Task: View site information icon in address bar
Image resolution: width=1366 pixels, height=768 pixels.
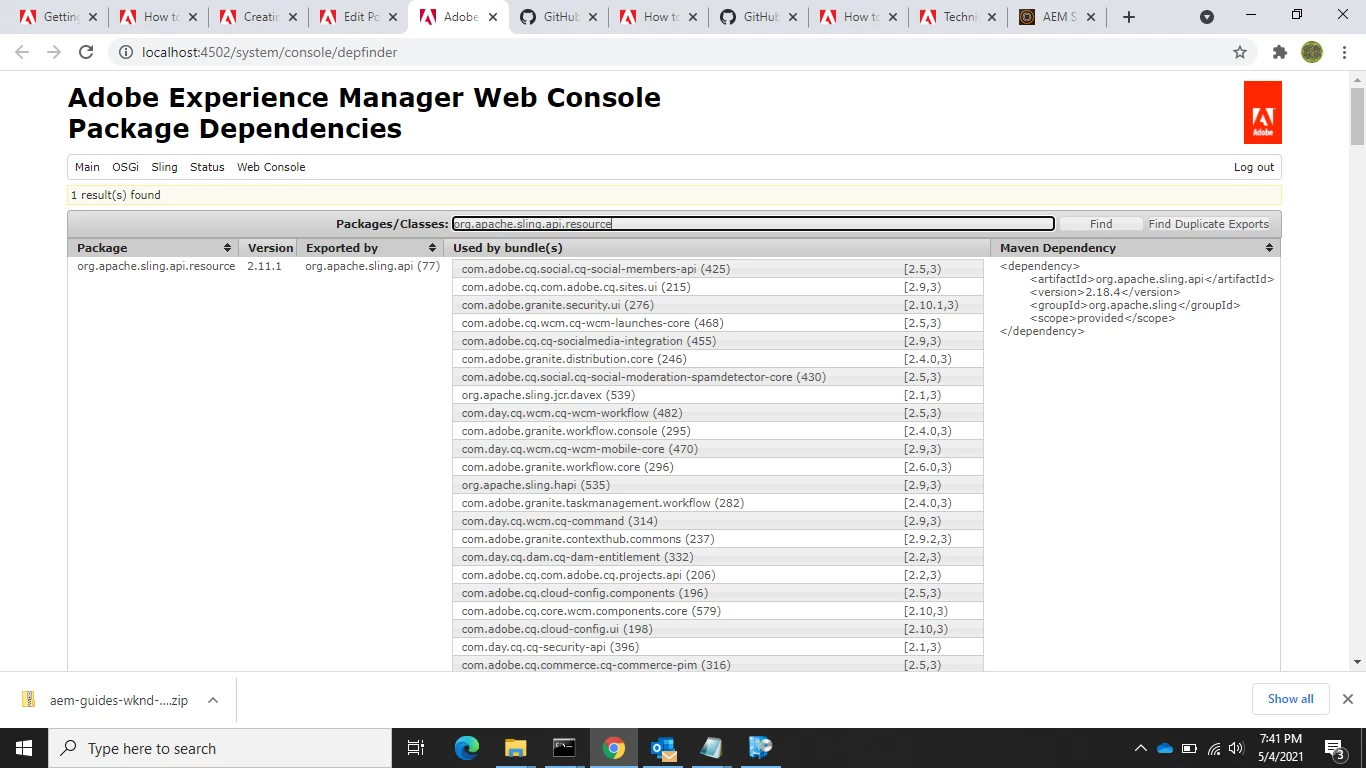Action: pos(124,52)
